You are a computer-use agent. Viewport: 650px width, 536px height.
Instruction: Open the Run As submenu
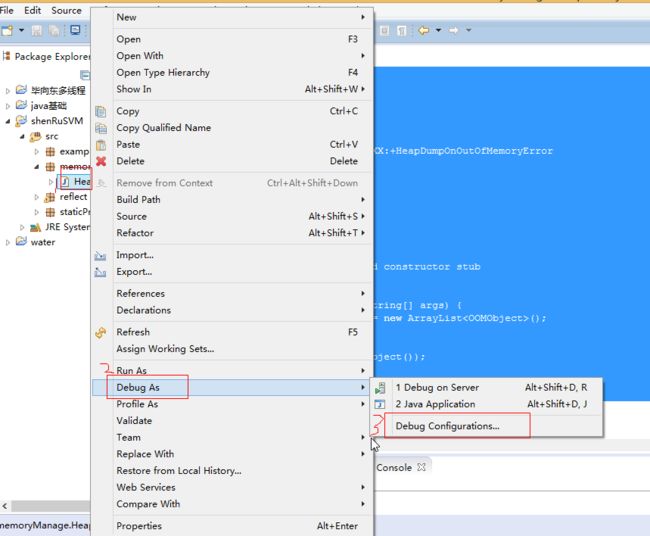[x=233, y=371]
